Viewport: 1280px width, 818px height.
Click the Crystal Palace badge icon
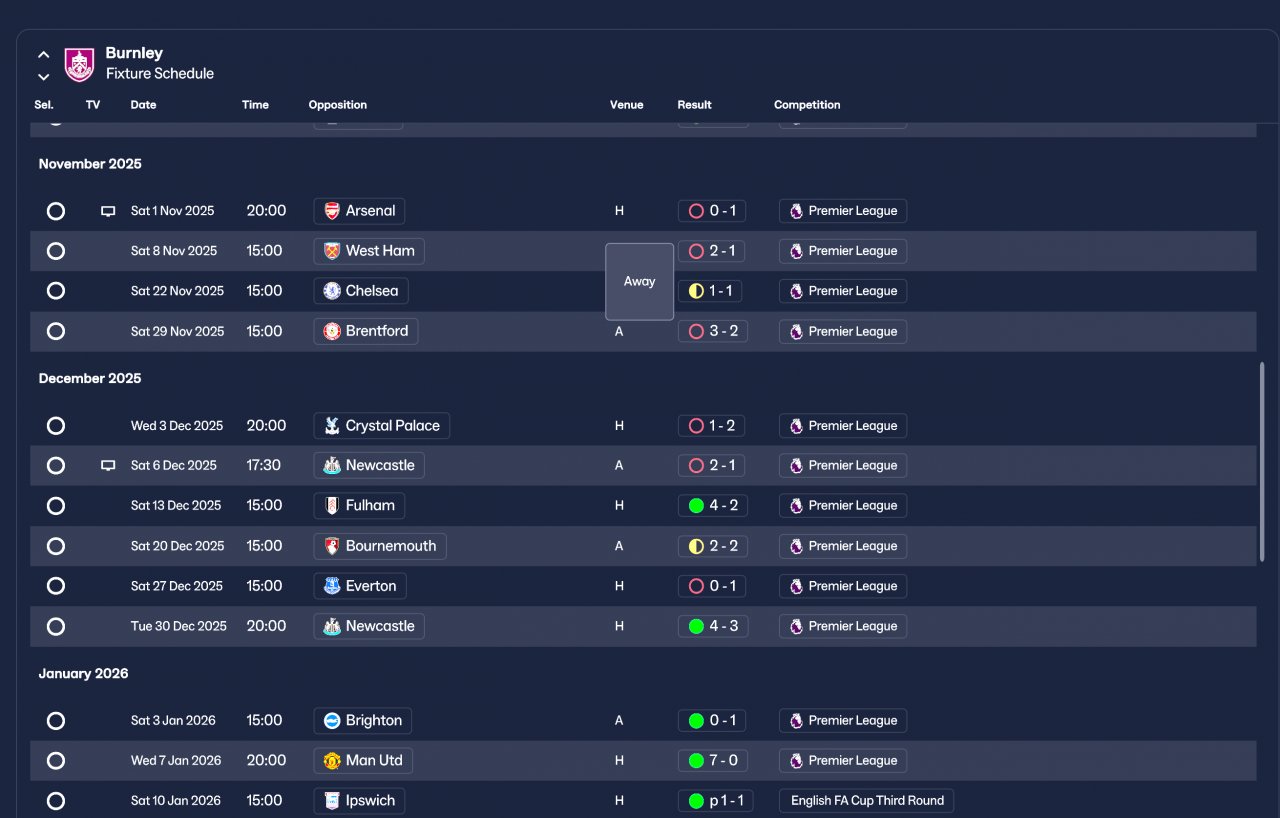click(332, 426)
